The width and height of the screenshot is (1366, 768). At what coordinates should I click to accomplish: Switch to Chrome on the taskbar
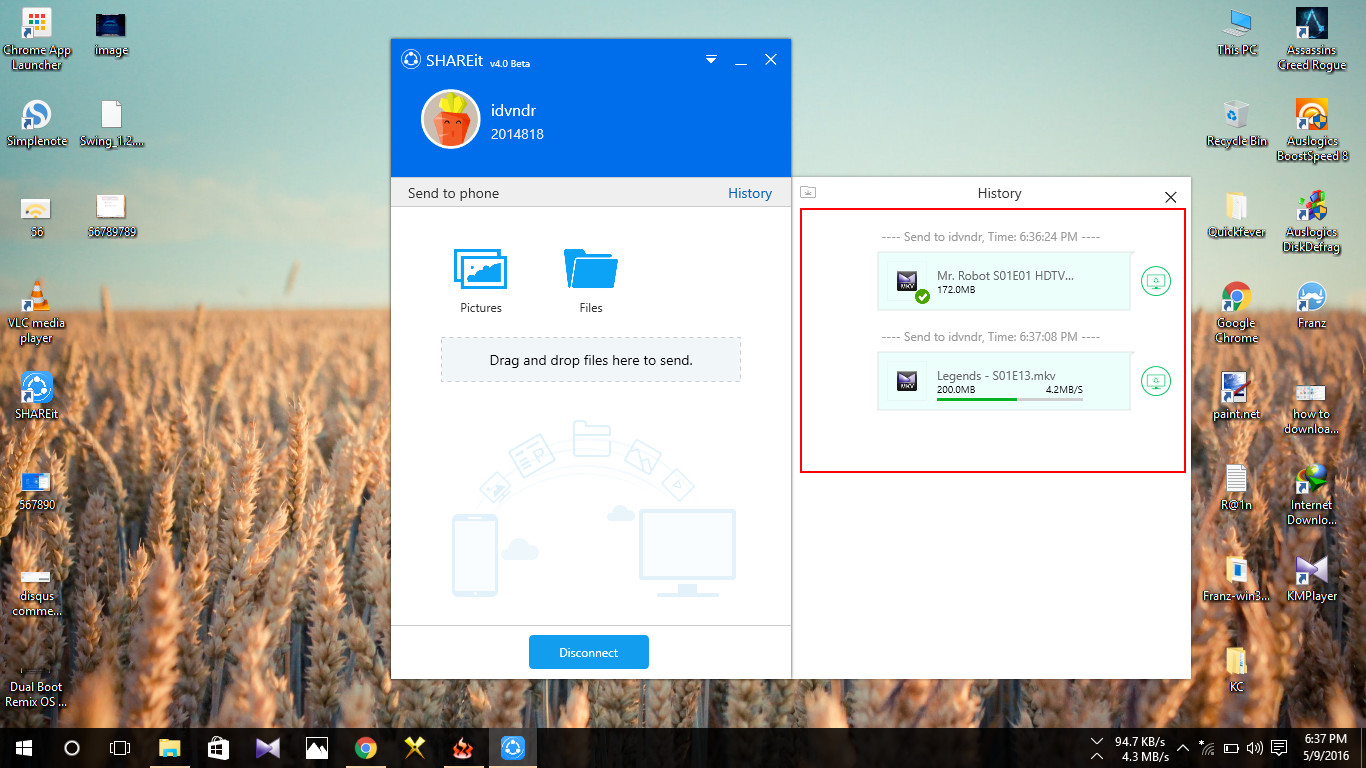click(366, 748)
